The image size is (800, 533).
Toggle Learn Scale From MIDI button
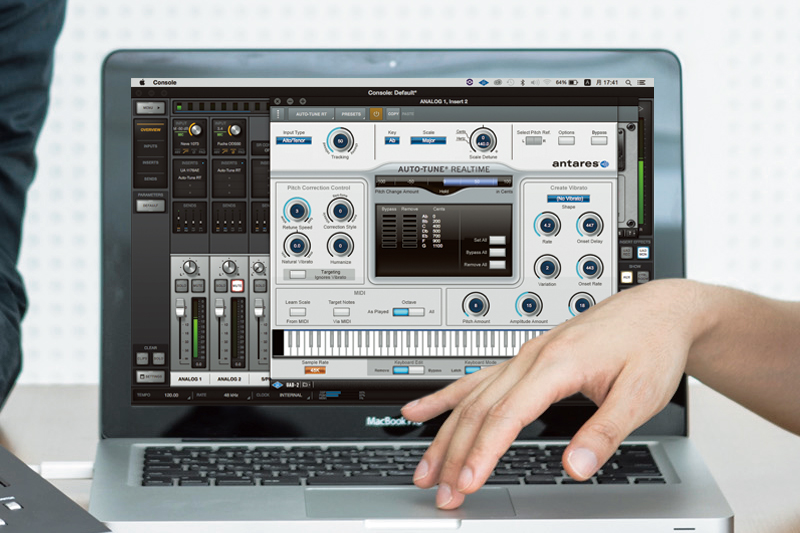tap(297, 312)
